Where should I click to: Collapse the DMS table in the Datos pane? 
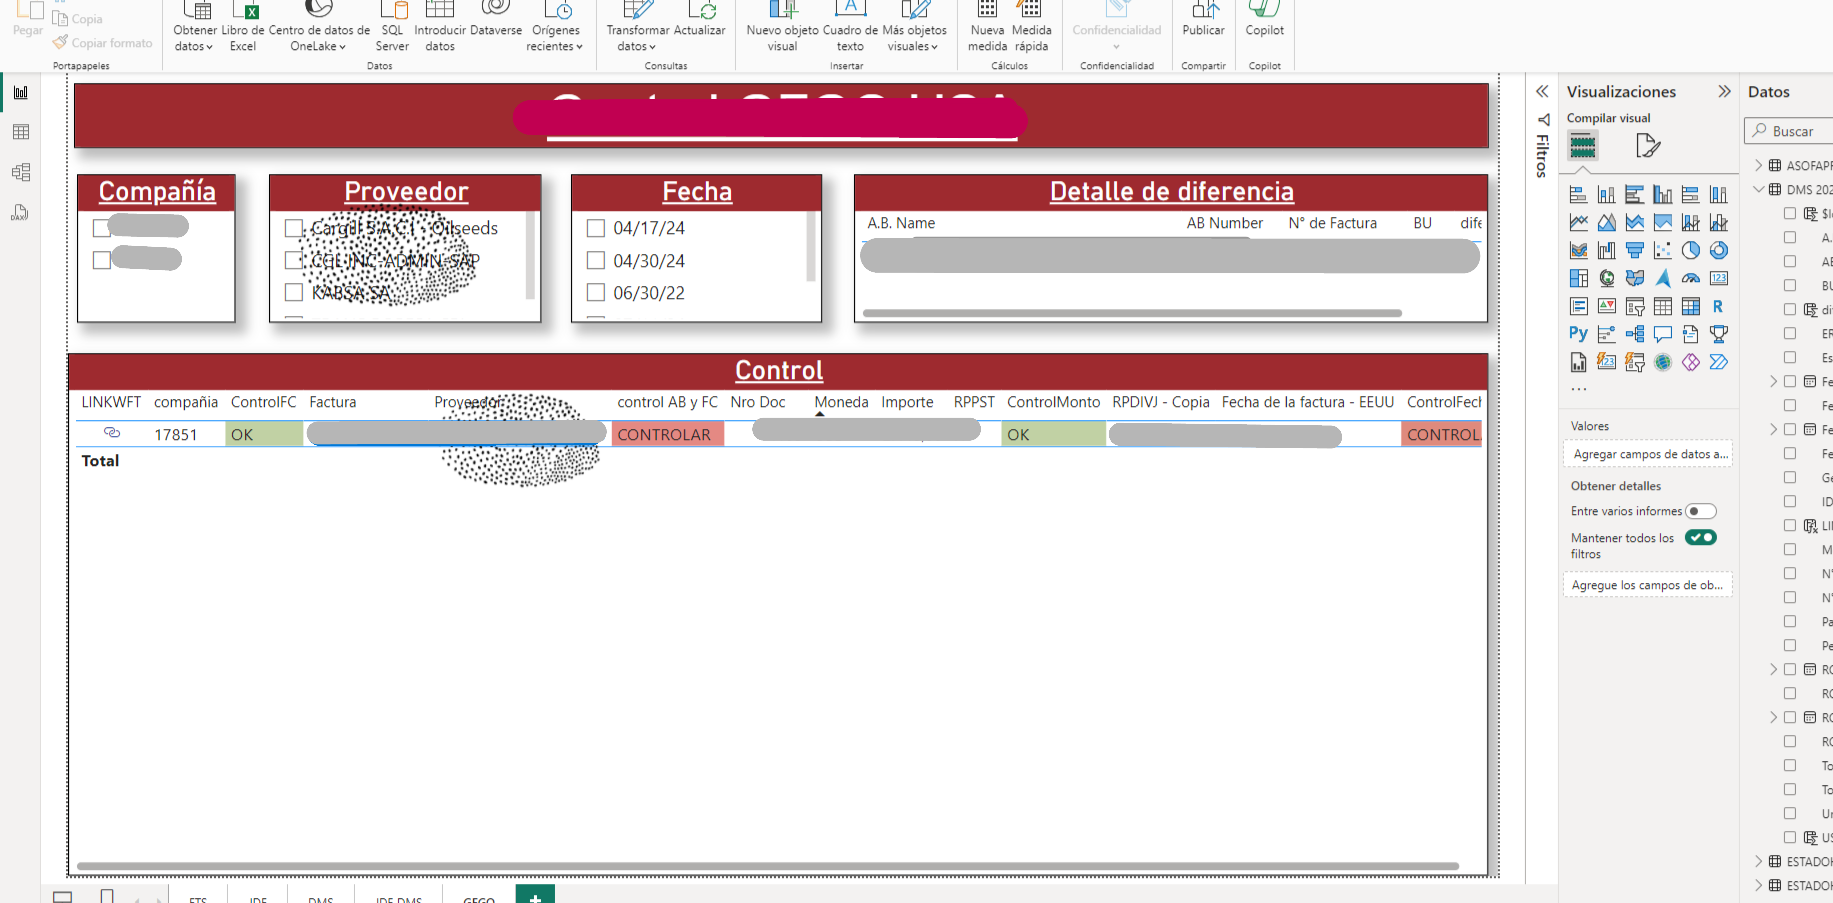1761,189
